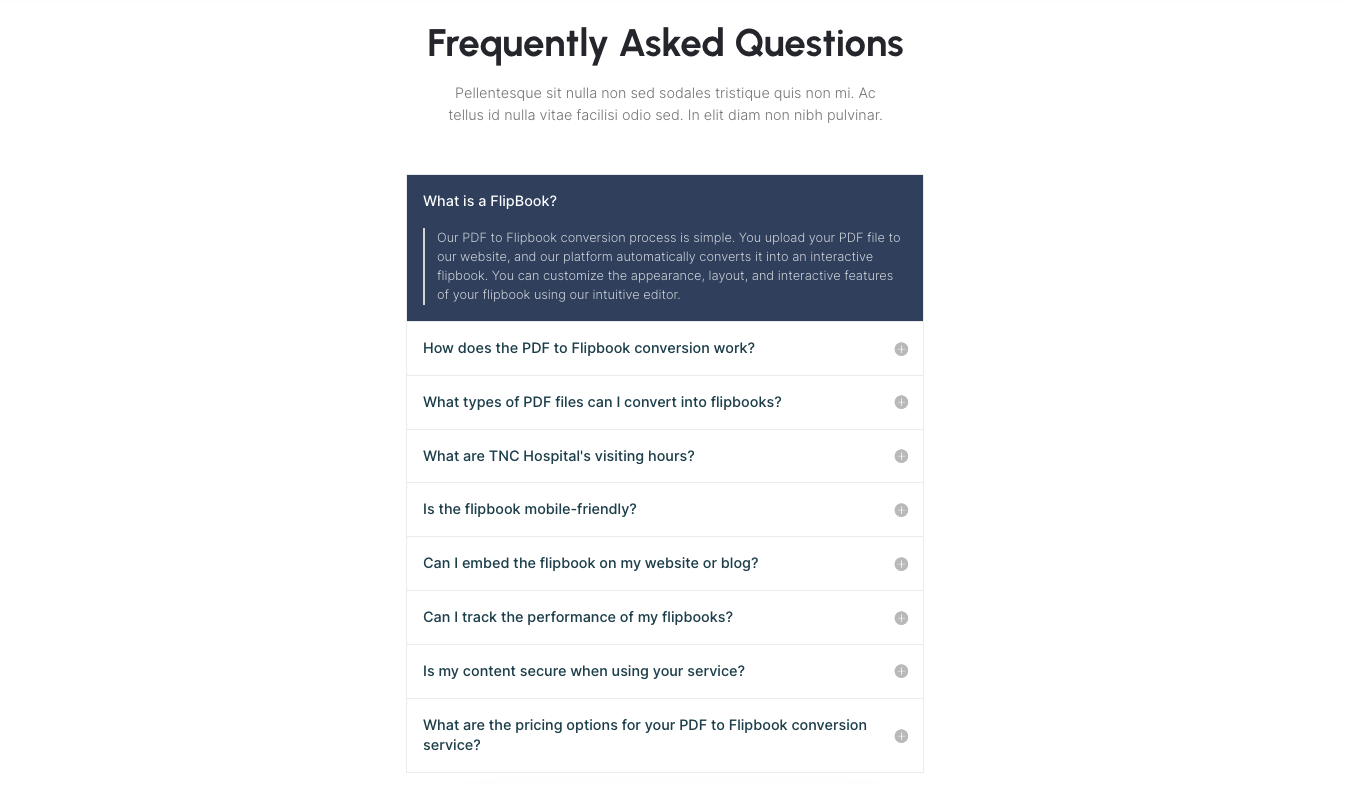Viewport: 1346px width, 785px height.
Task: Click plus icon for TNC Hospital visiting hours
Action: coord(901,456)
